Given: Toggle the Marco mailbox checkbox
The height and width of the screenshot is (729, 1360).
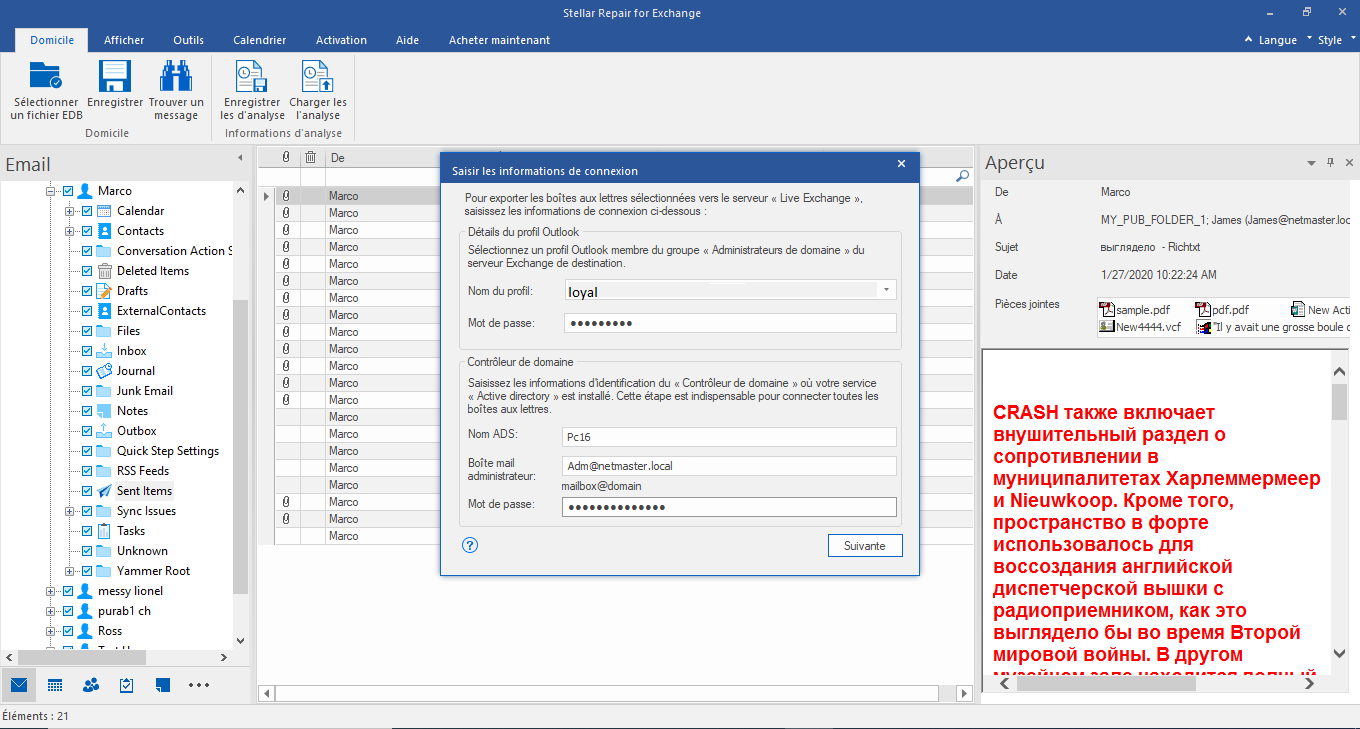Looking at the screenshot, I should [68, 191].
